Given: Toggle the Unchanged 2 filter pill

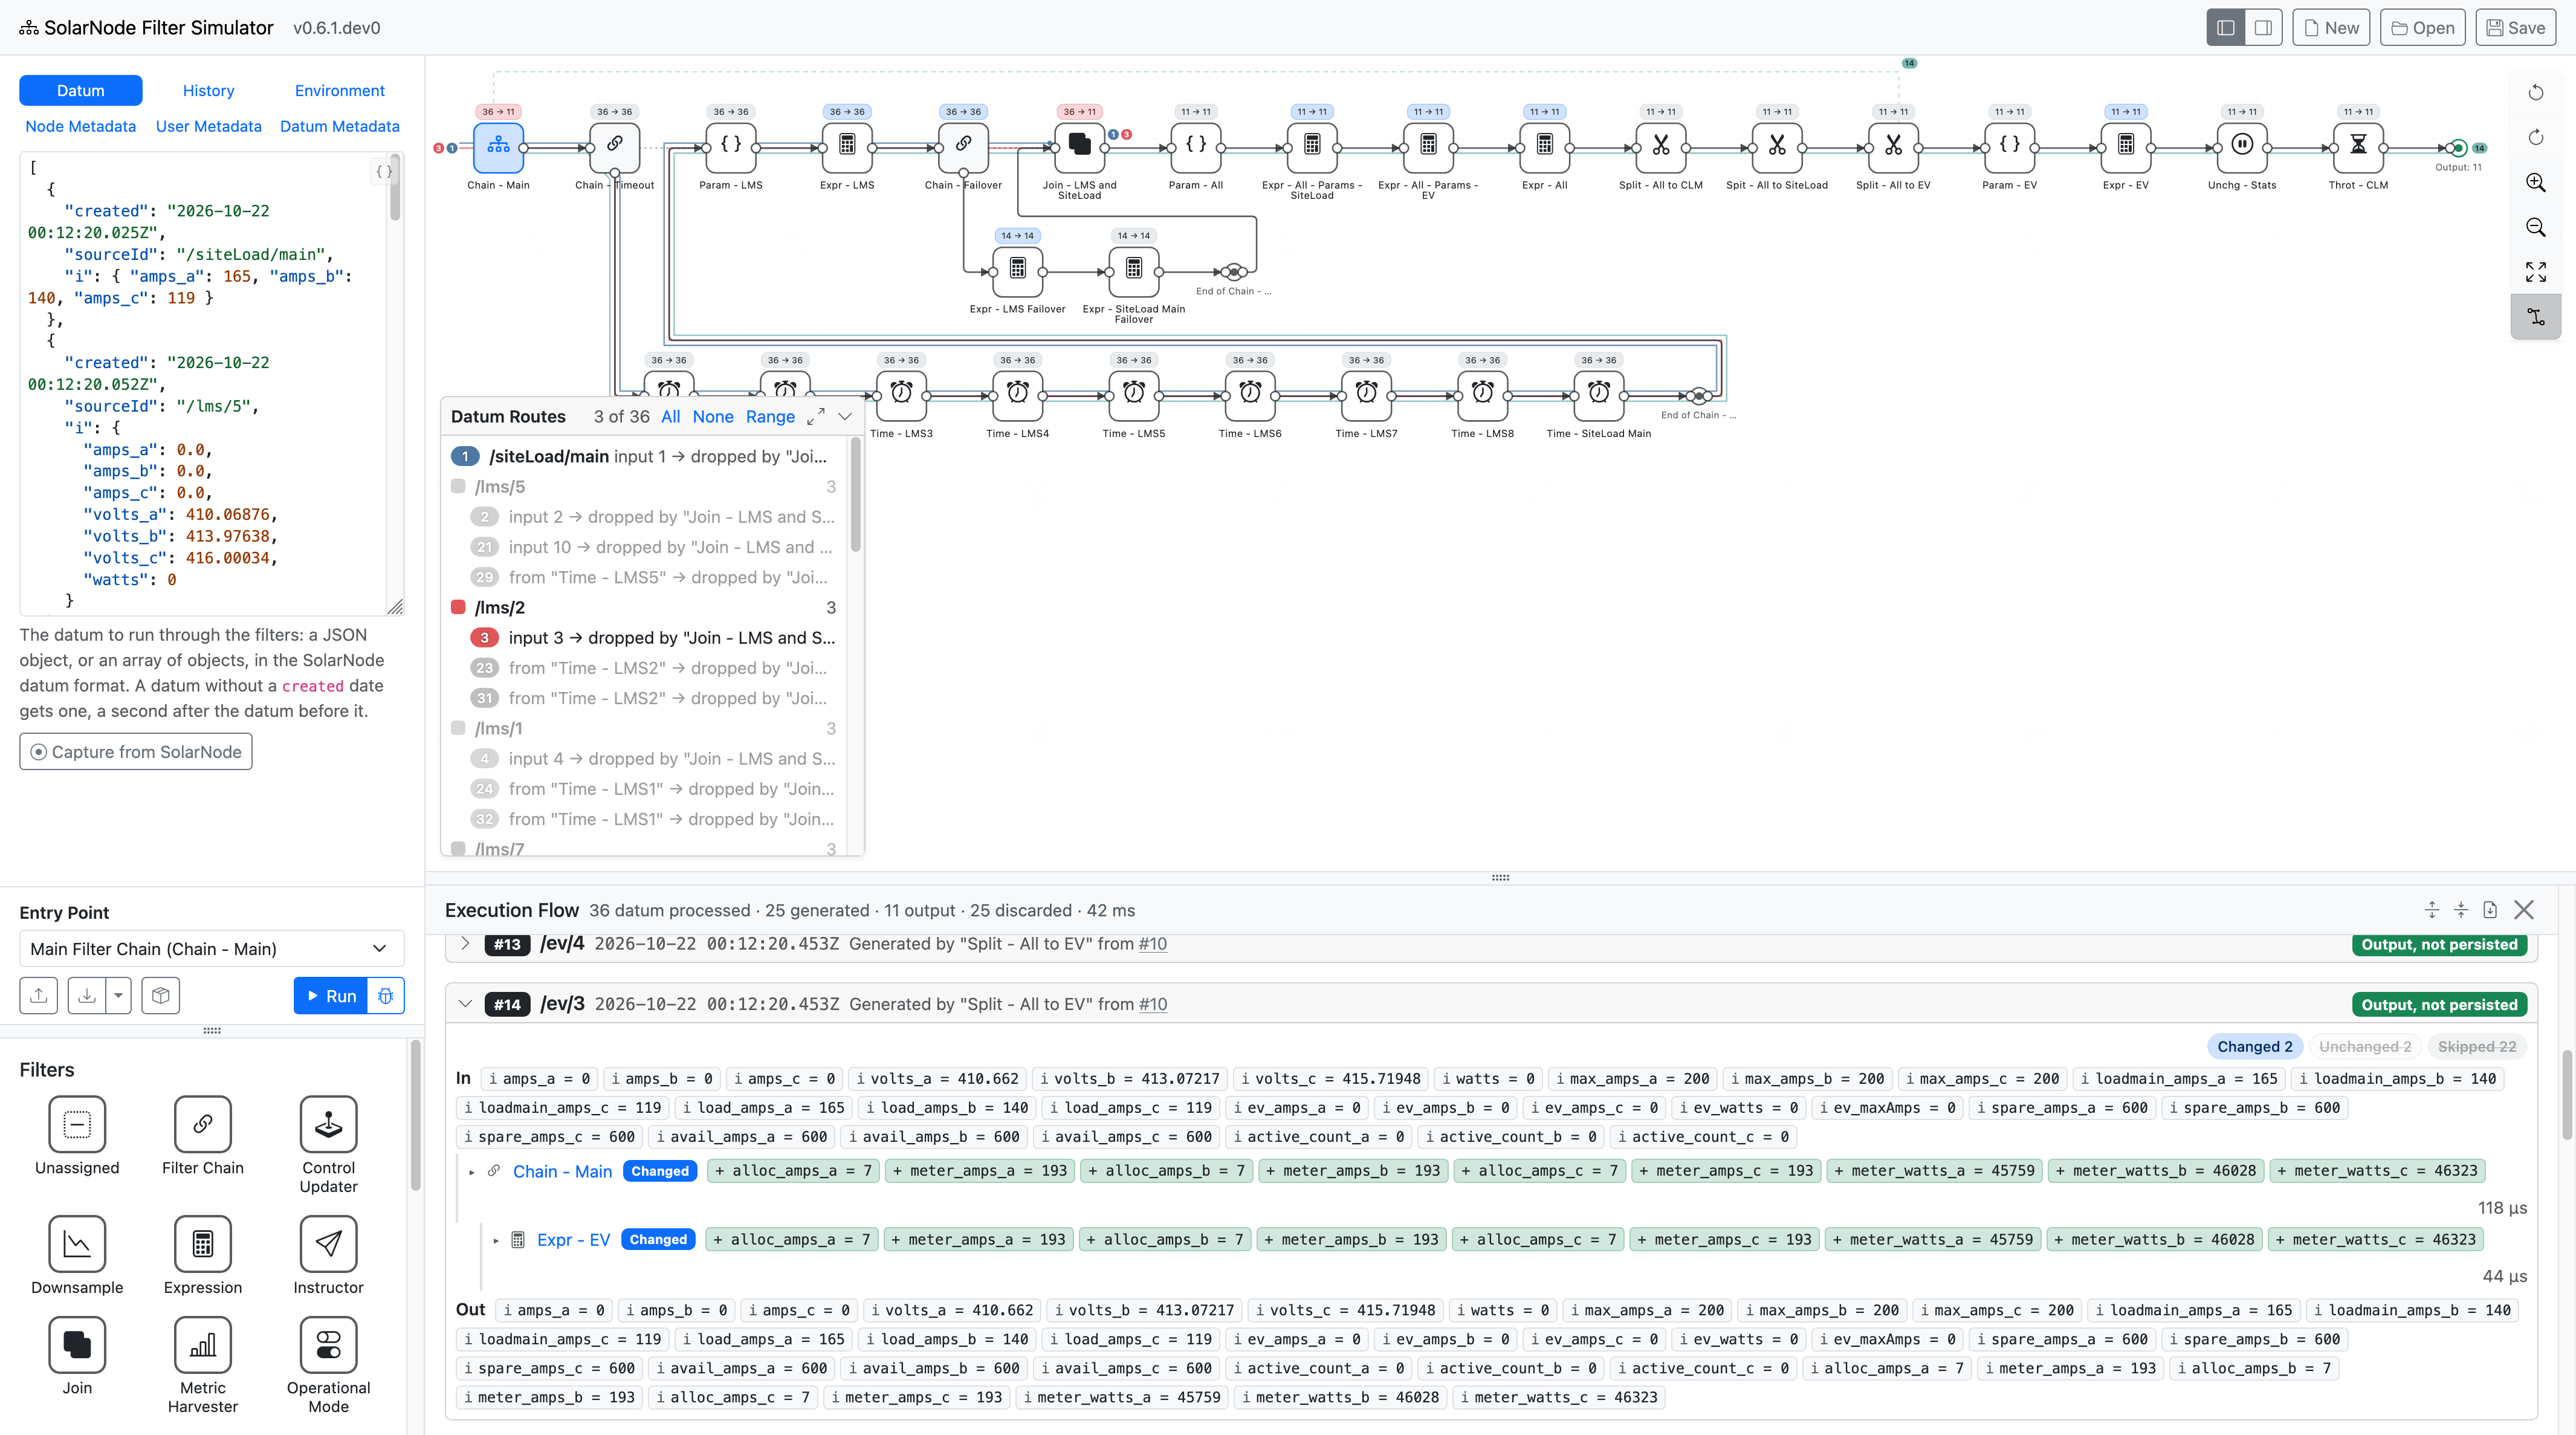Looking at the screenshot, I should [x=2365, y=1046].
